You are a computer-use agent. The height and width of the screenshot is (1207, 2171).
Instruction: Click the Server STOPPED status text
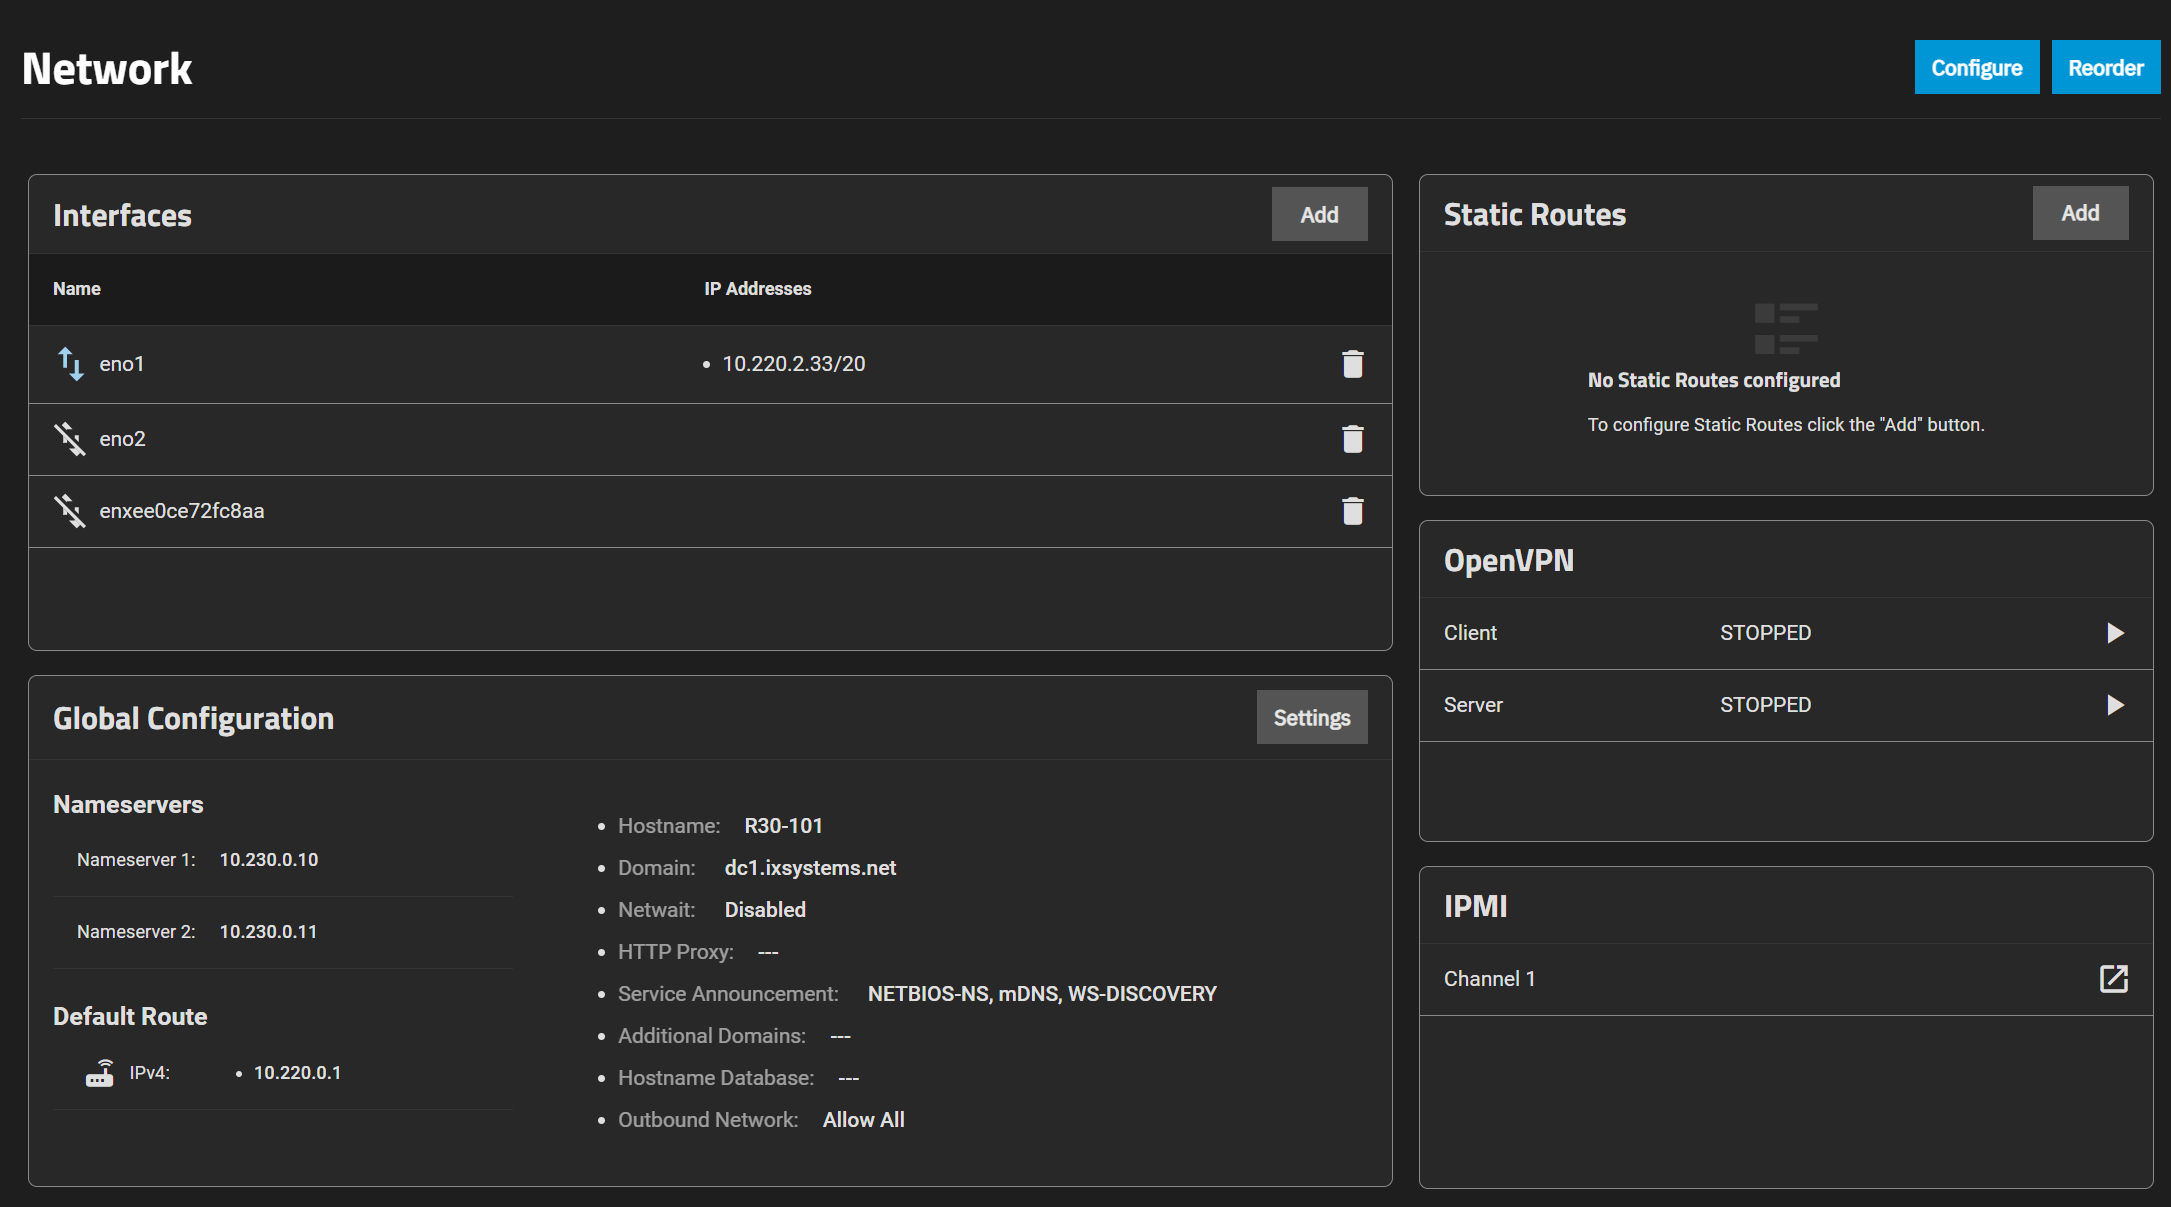coord(1765,705)
